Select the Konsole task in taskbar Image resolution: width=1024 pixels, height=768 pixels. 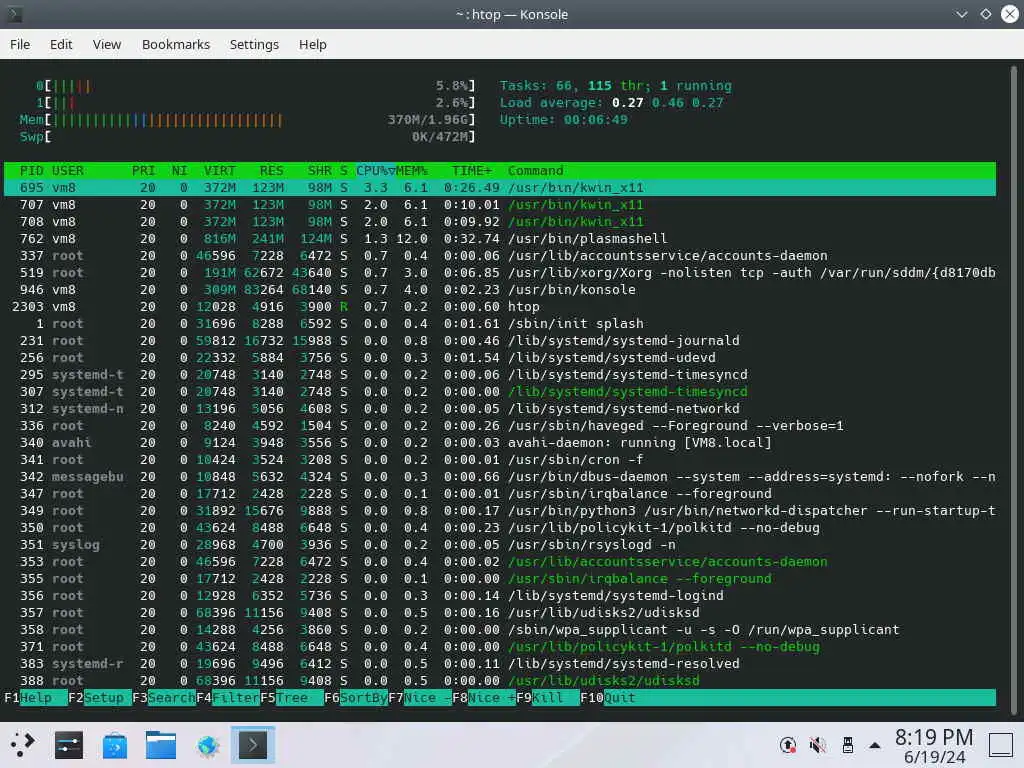click(253, 744)
